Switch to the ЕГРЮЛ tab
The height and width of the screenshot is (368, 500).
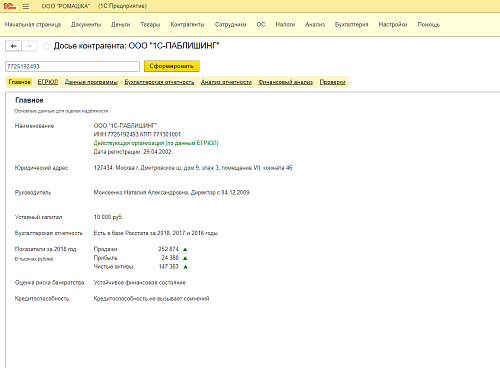pyautogui.click(x=48, y=82)
